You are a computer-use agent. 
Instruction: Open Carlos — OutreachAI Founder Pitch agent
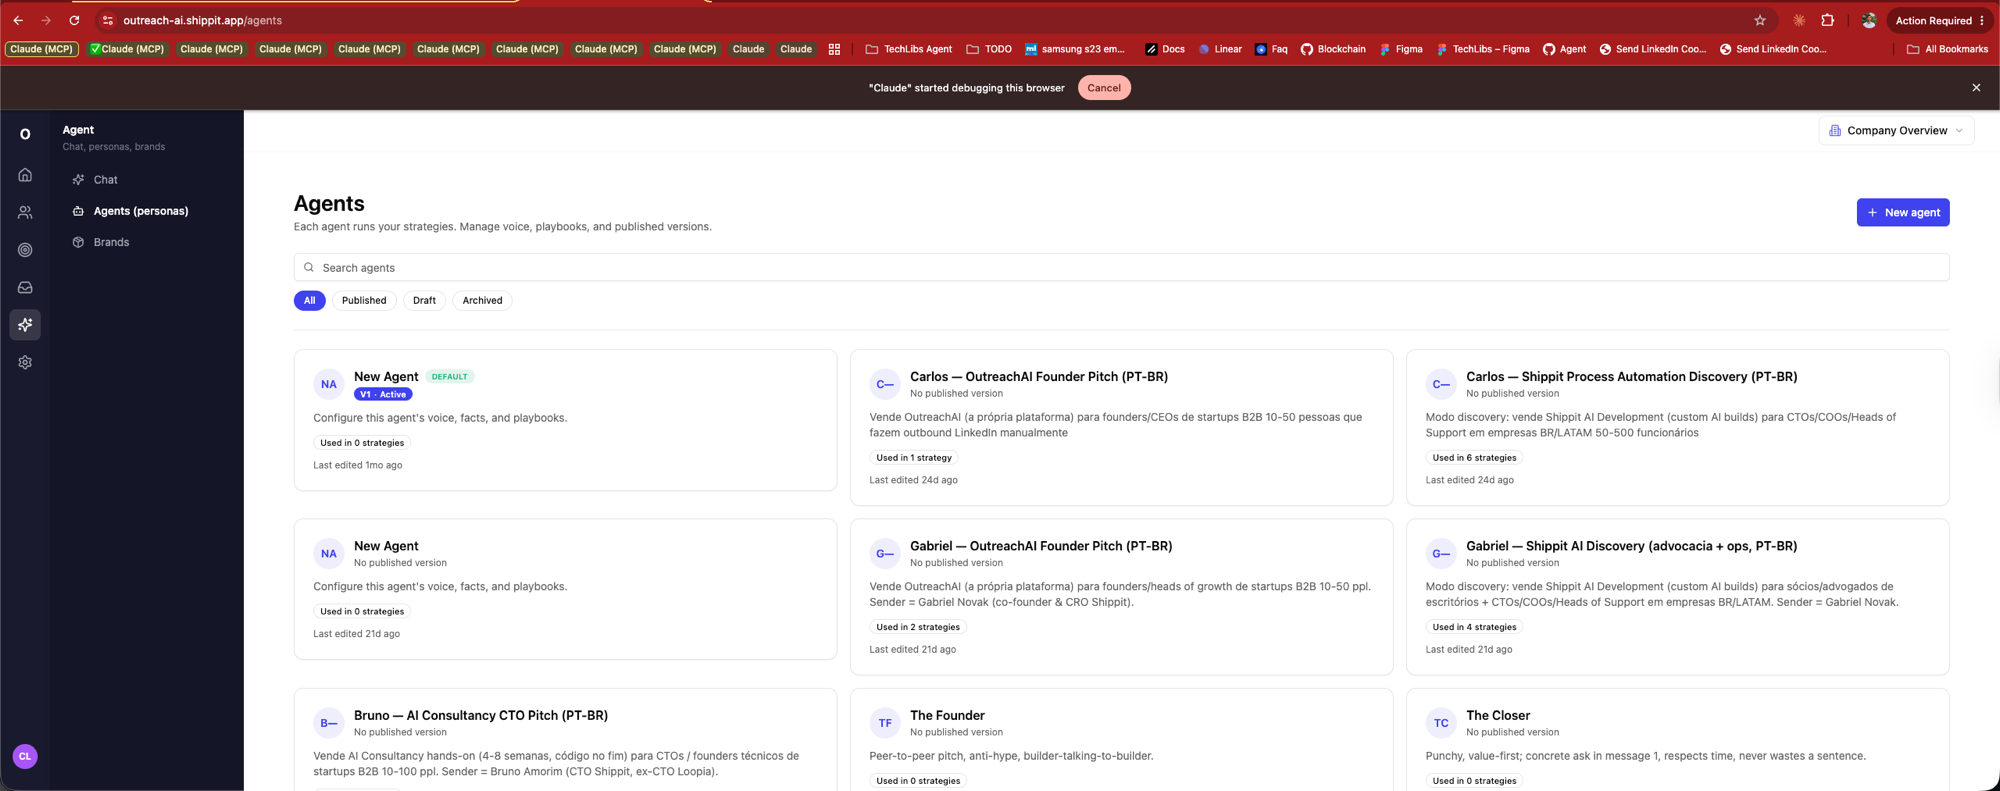(x=1039, y=377)
